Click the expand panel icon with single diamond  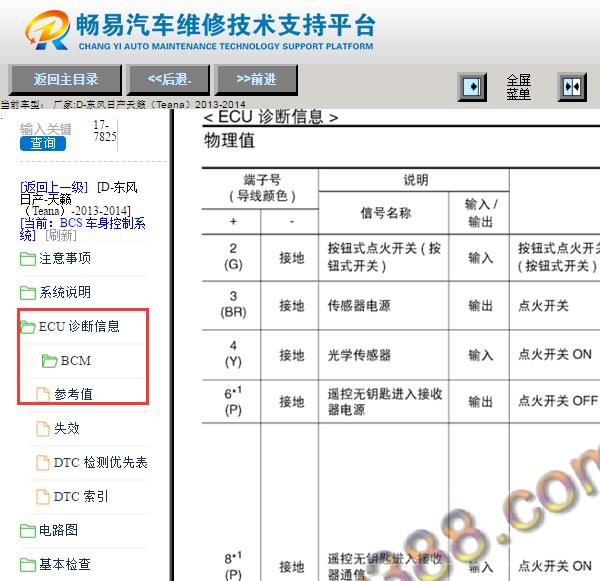coord(473,87)
